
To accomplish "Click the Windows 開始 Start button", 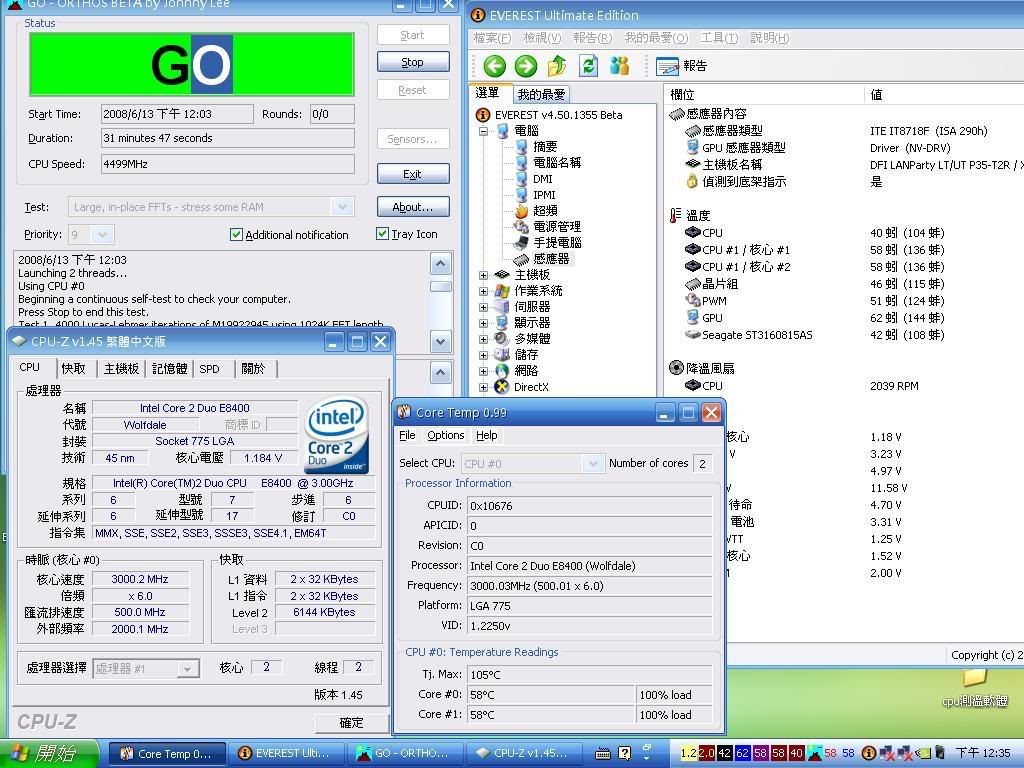I will pyautogui.click(x=50, y=754).
